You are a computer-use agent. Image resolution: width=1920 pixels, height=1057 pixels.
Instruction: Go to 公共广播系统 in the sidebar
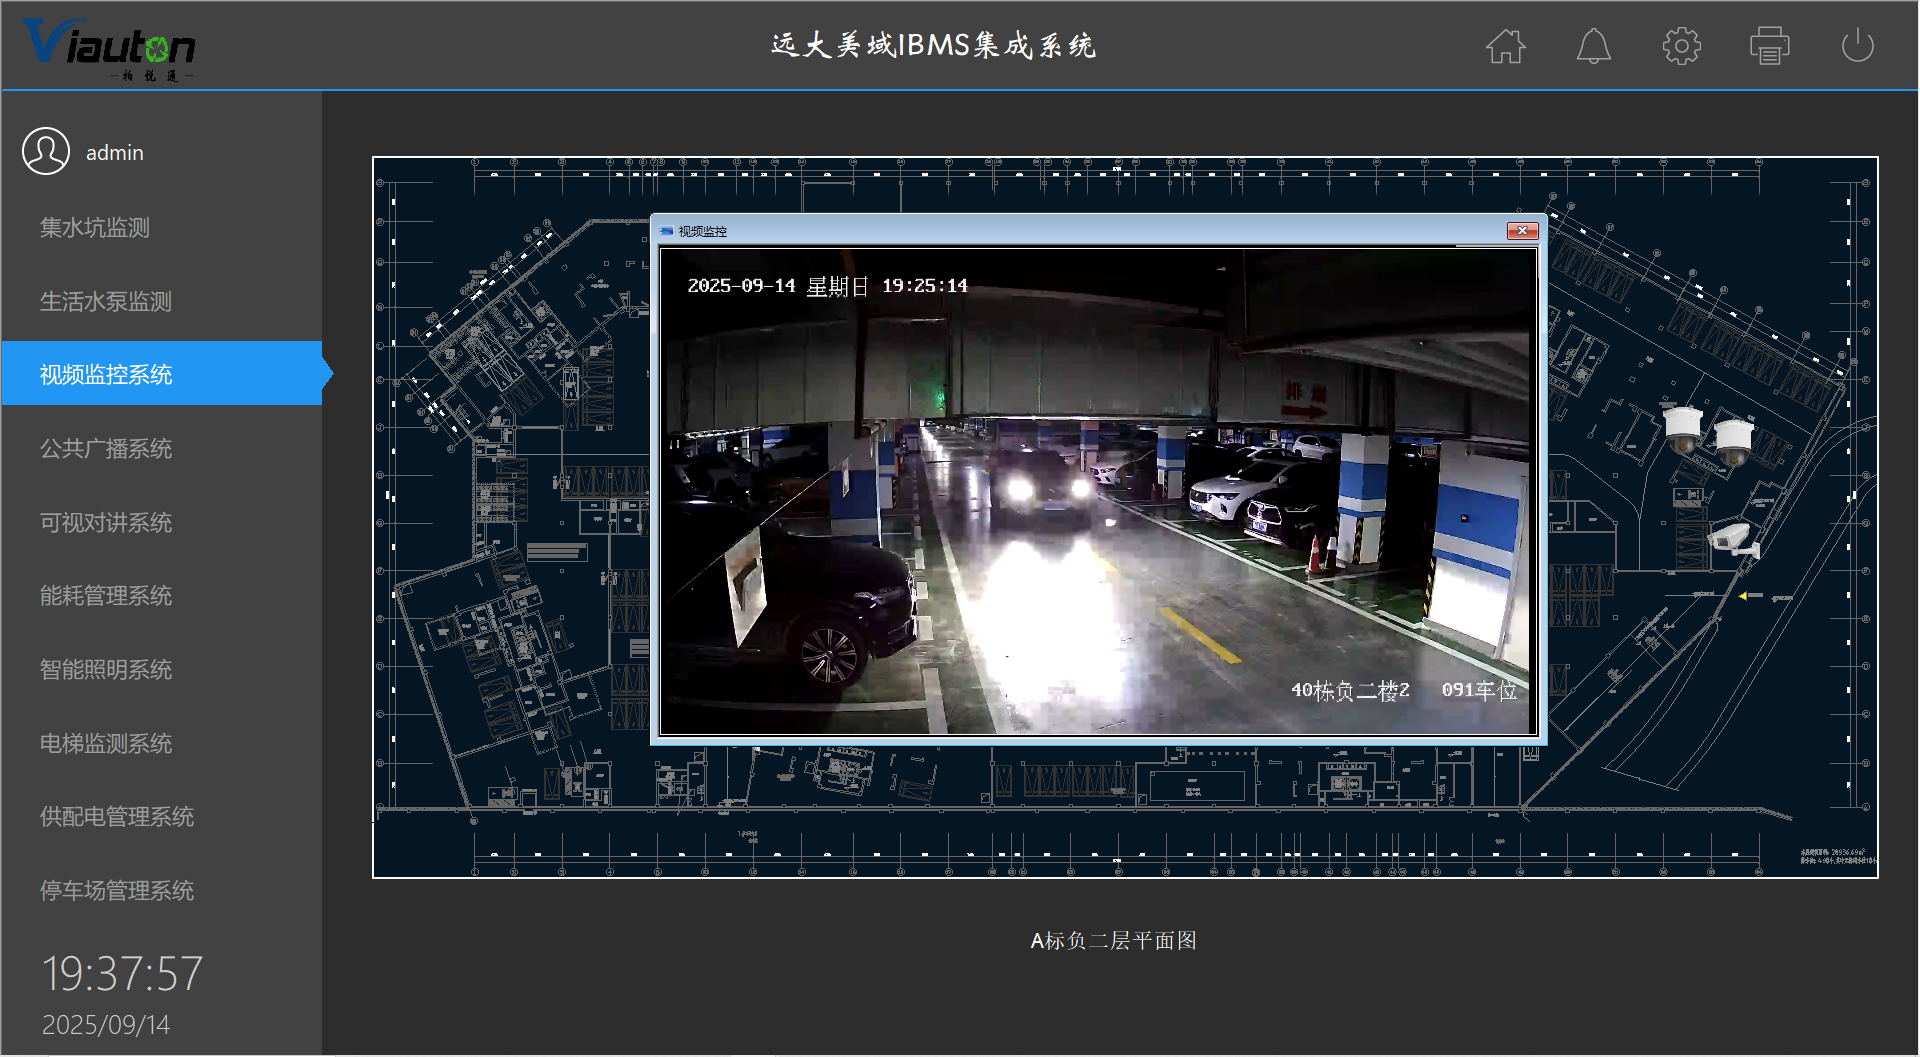(106, 448)
